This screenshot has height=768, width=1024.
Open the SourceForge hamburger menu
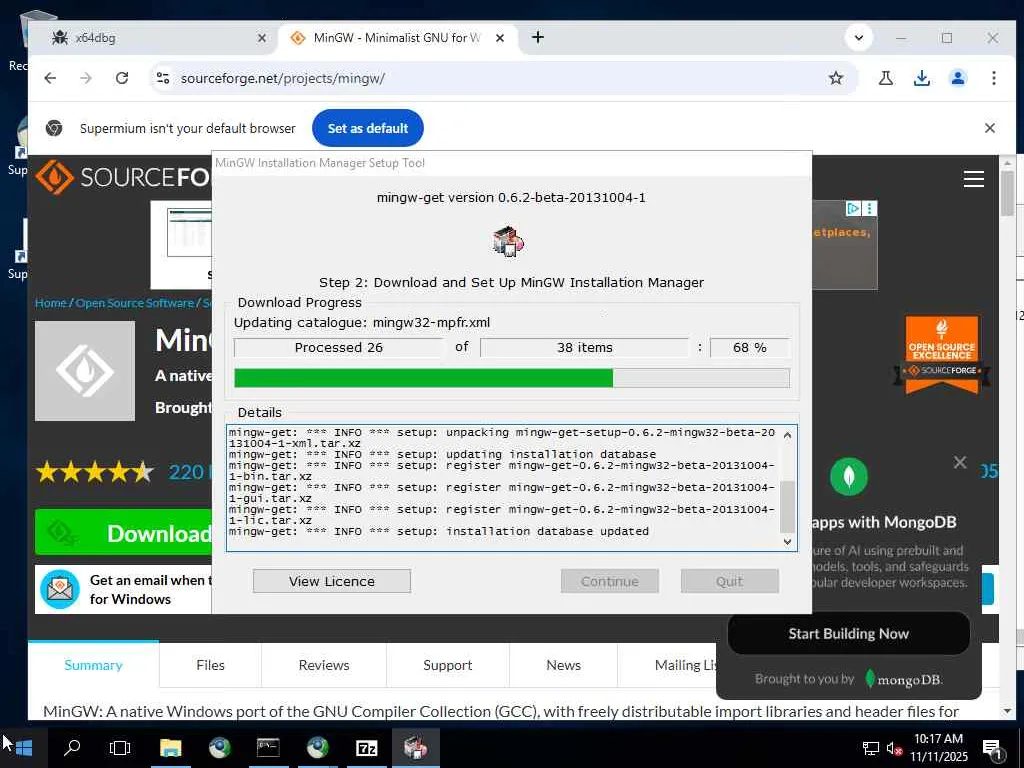[x=973, y=179]
